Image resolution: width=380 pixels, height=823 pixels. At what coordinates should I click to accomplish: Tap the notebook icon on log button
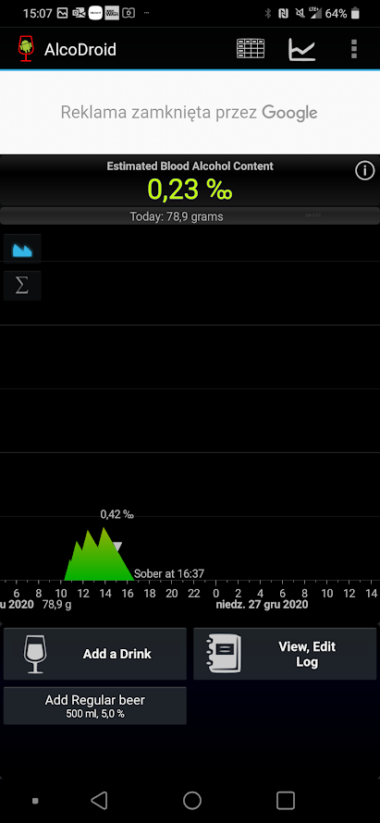[224, 653]
